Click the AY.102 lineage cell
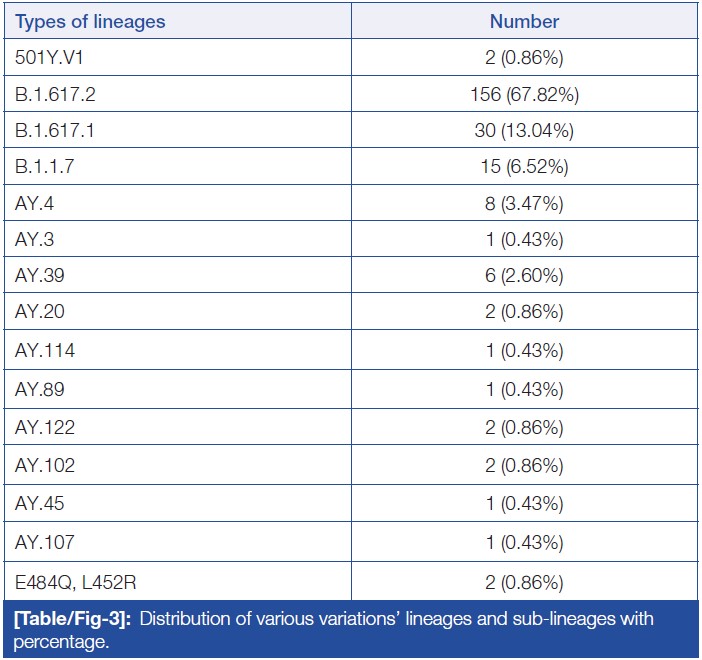Viewport: 702px width, 660px height. point(44,465)
